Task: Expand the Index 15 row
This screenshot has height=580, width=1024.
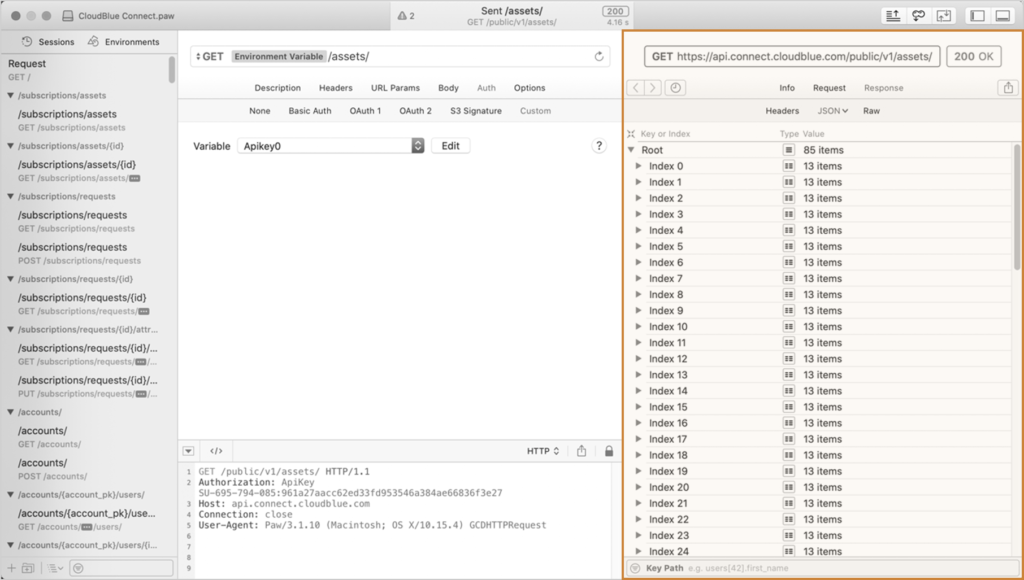Action: pos(639,407)
